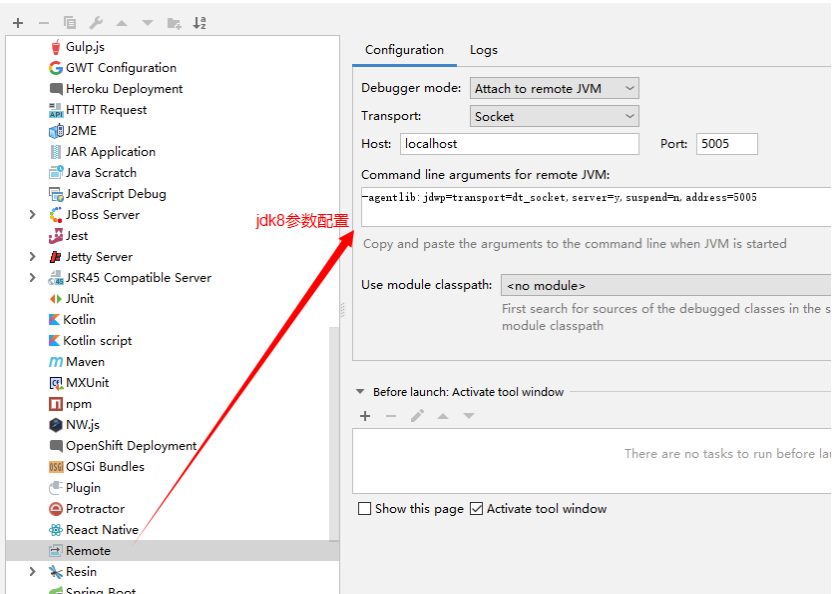Select OpenShift Deployment in the list
This screenshot has height=594, width=832.
(x=131, y=446)
